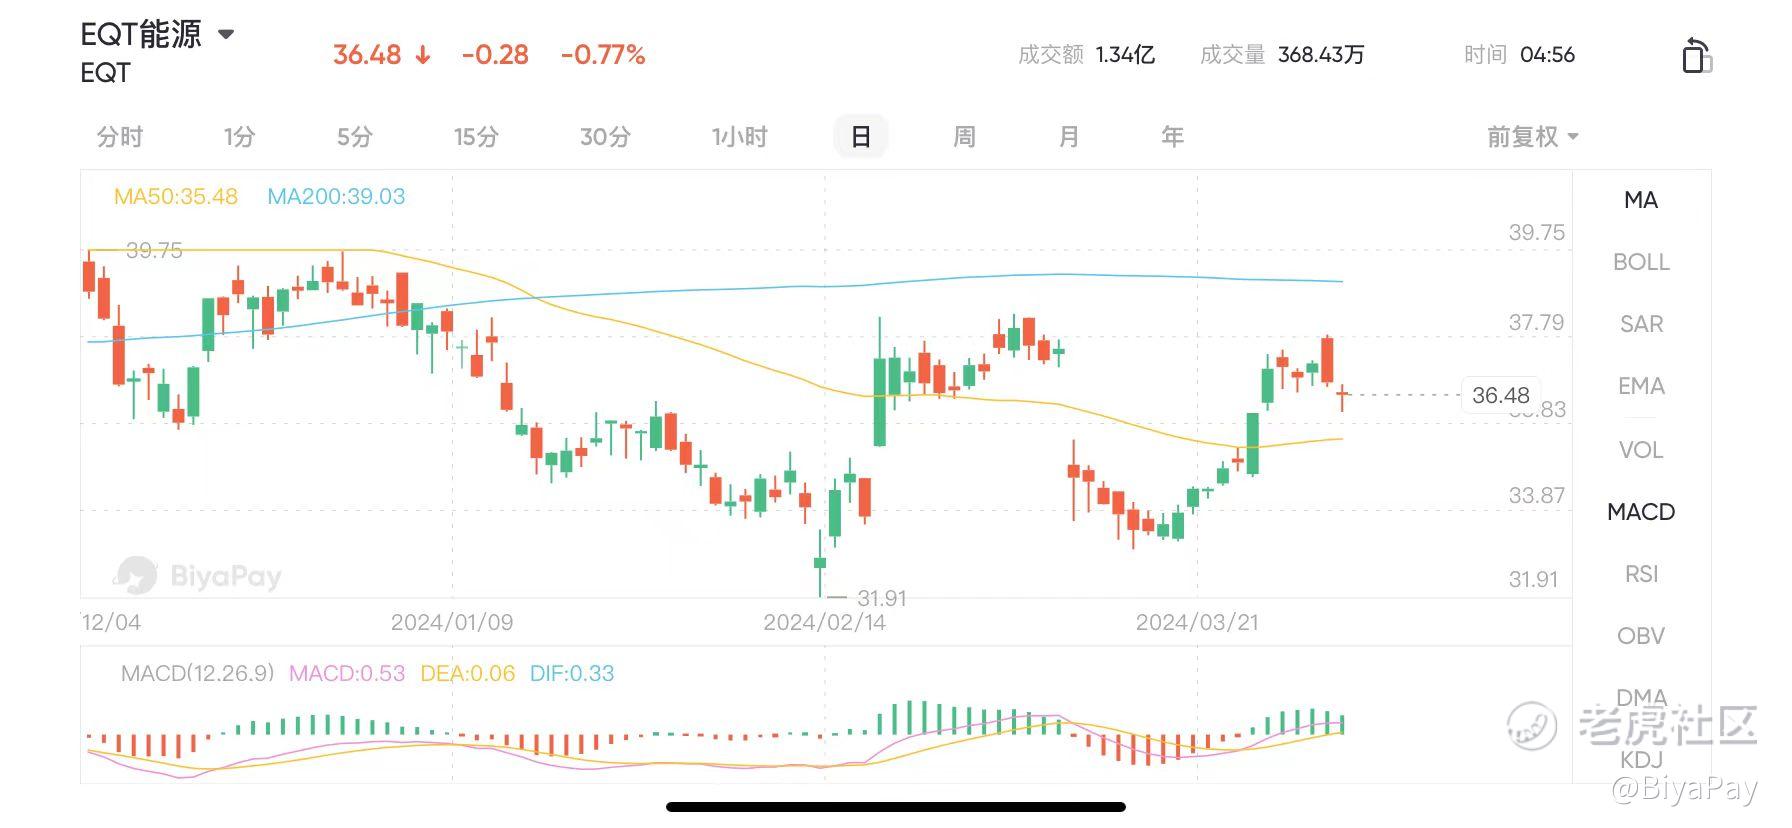1792x828 pixels.
Task: Switch to the 周 weekly chart
Action: click(964, 136)
